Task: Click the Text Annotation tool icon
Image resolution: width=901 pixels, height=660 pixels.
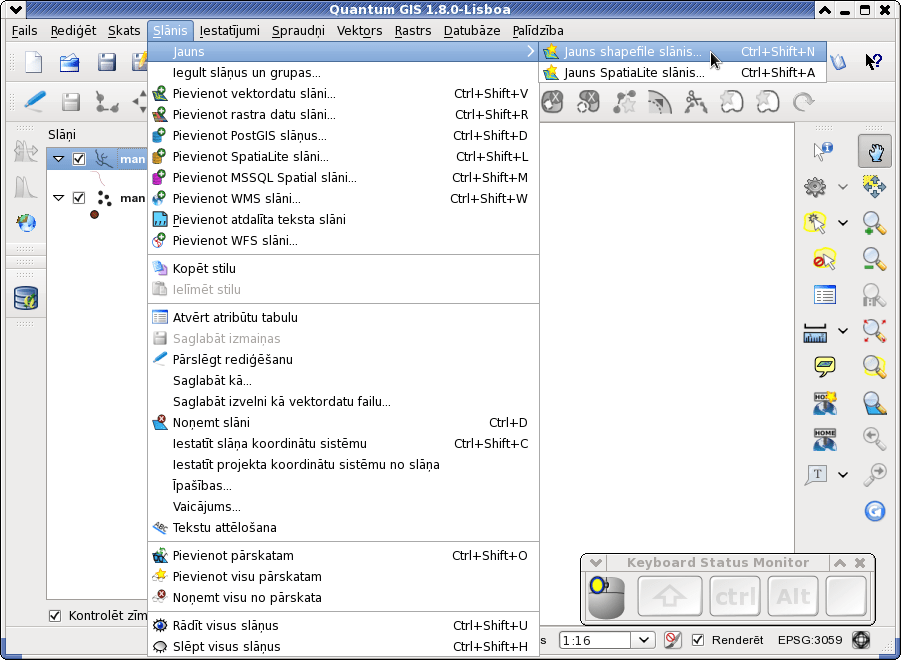Action: (816, 475)
